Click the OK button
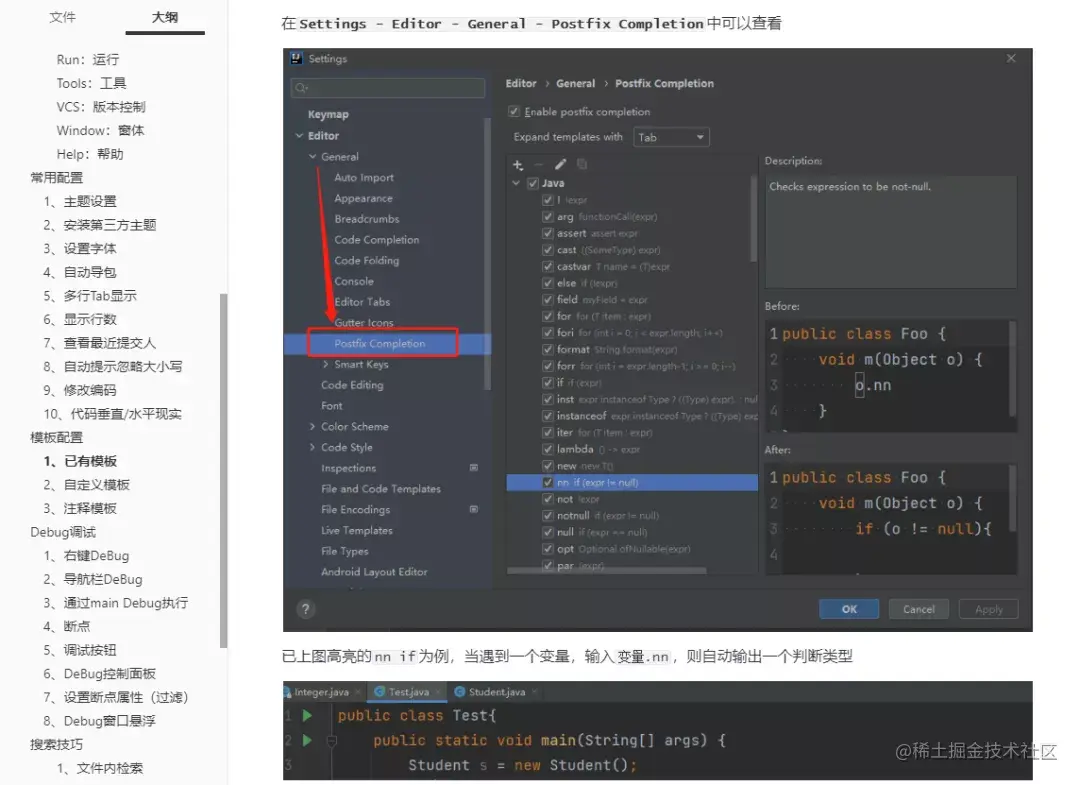This screenshot has width=1080, height=785. coord(848,608)
